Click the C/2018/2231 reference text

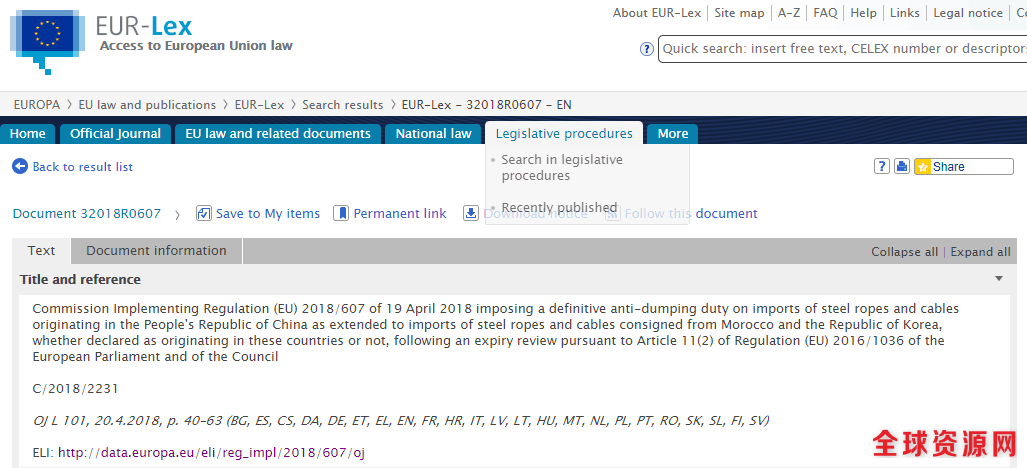75,389
